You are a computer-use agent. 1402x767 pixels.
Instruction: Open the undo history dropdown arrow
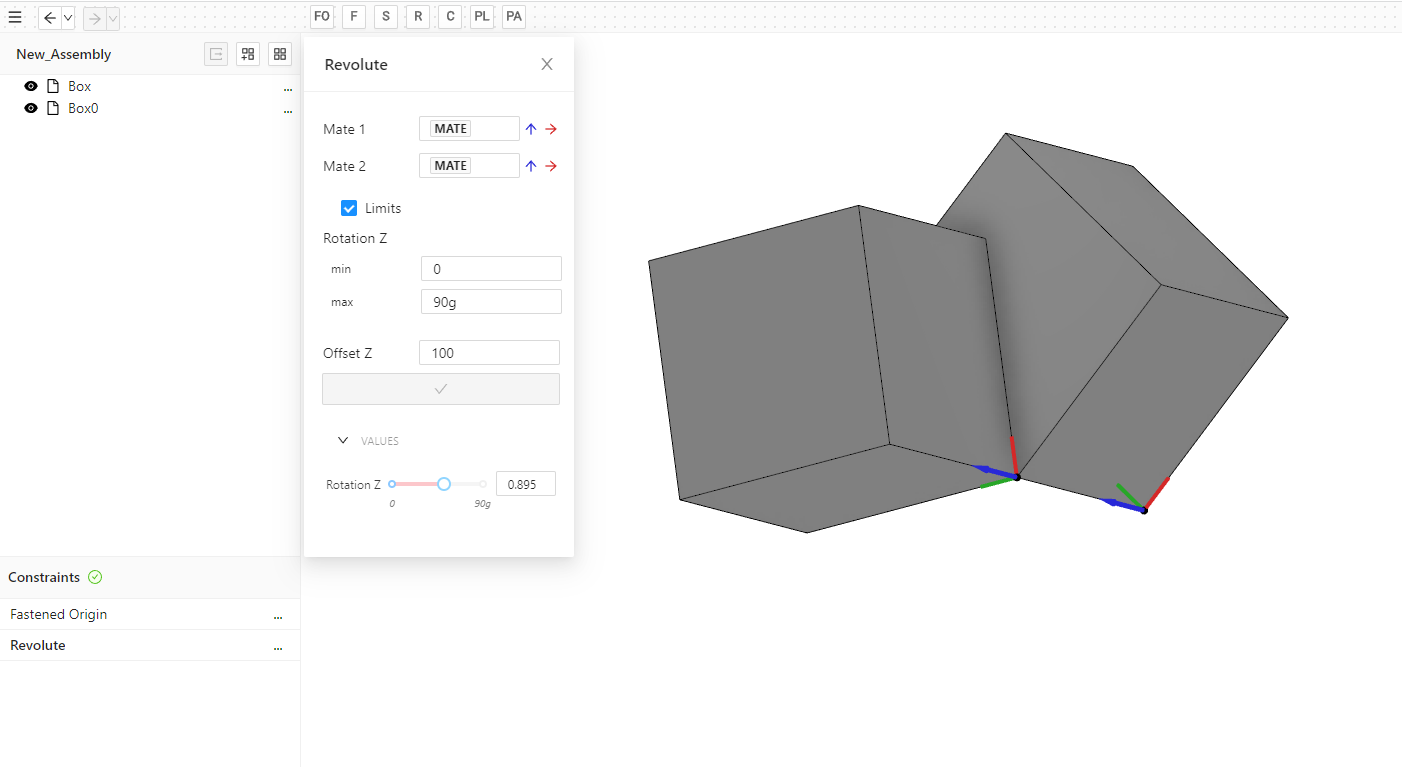tap(68, 18)
